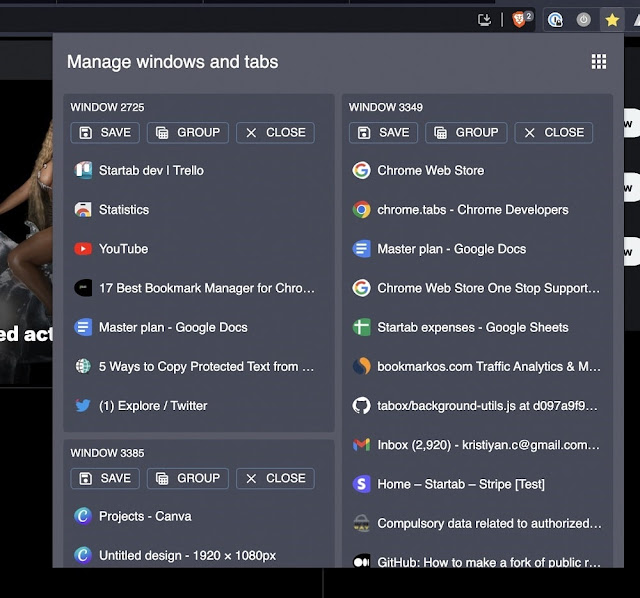Click the favicon beside Compulsory data related
Screen dimensions: 640x598
point(362,523)
